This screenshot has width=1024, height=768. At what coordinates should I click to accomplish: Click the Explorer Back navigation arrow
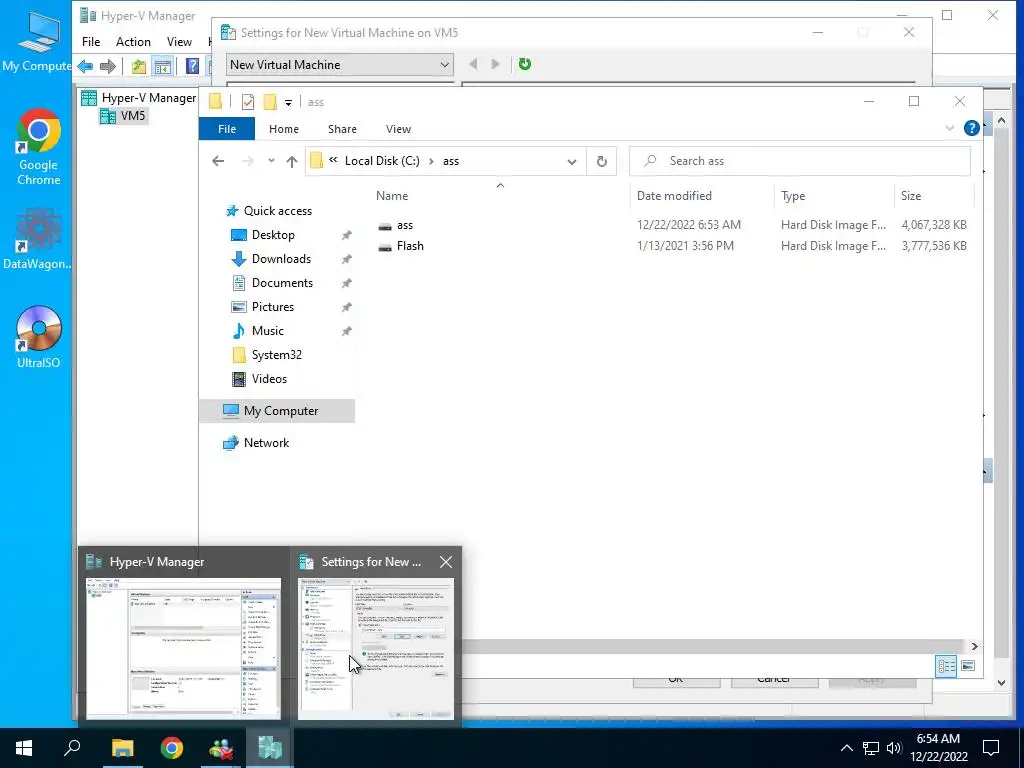218,161
